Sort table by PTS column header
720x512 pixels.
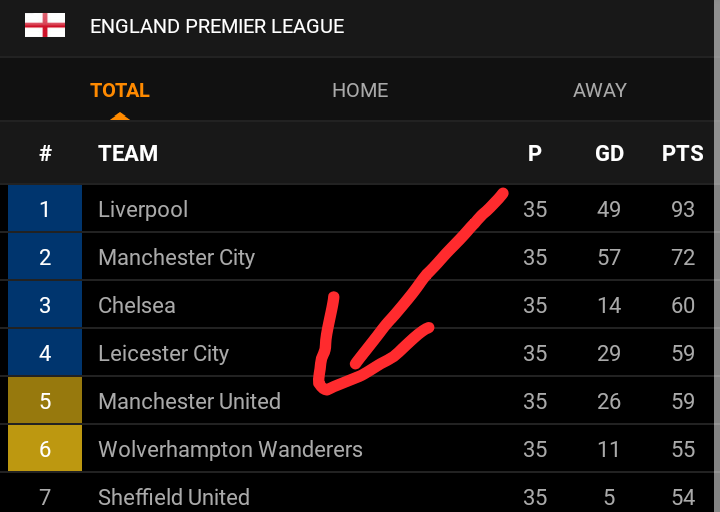683,154
